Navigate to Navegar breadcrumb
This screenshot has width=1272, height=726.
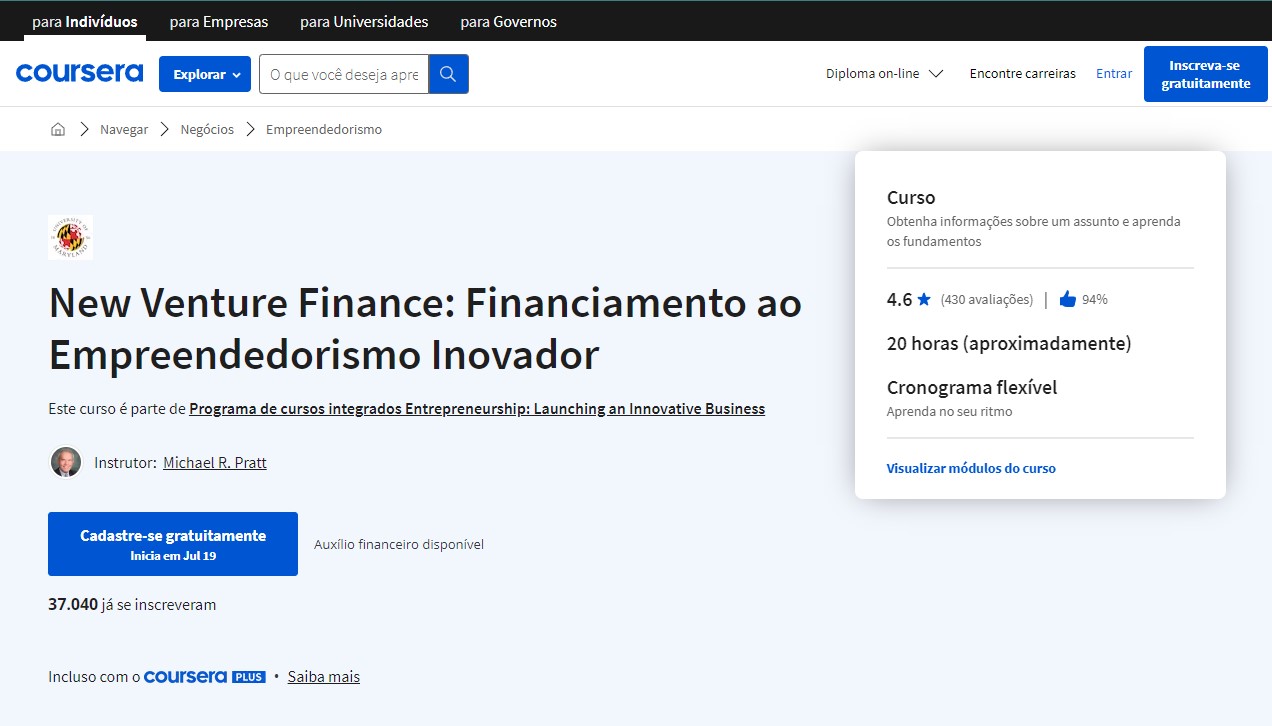pos(124,129)
